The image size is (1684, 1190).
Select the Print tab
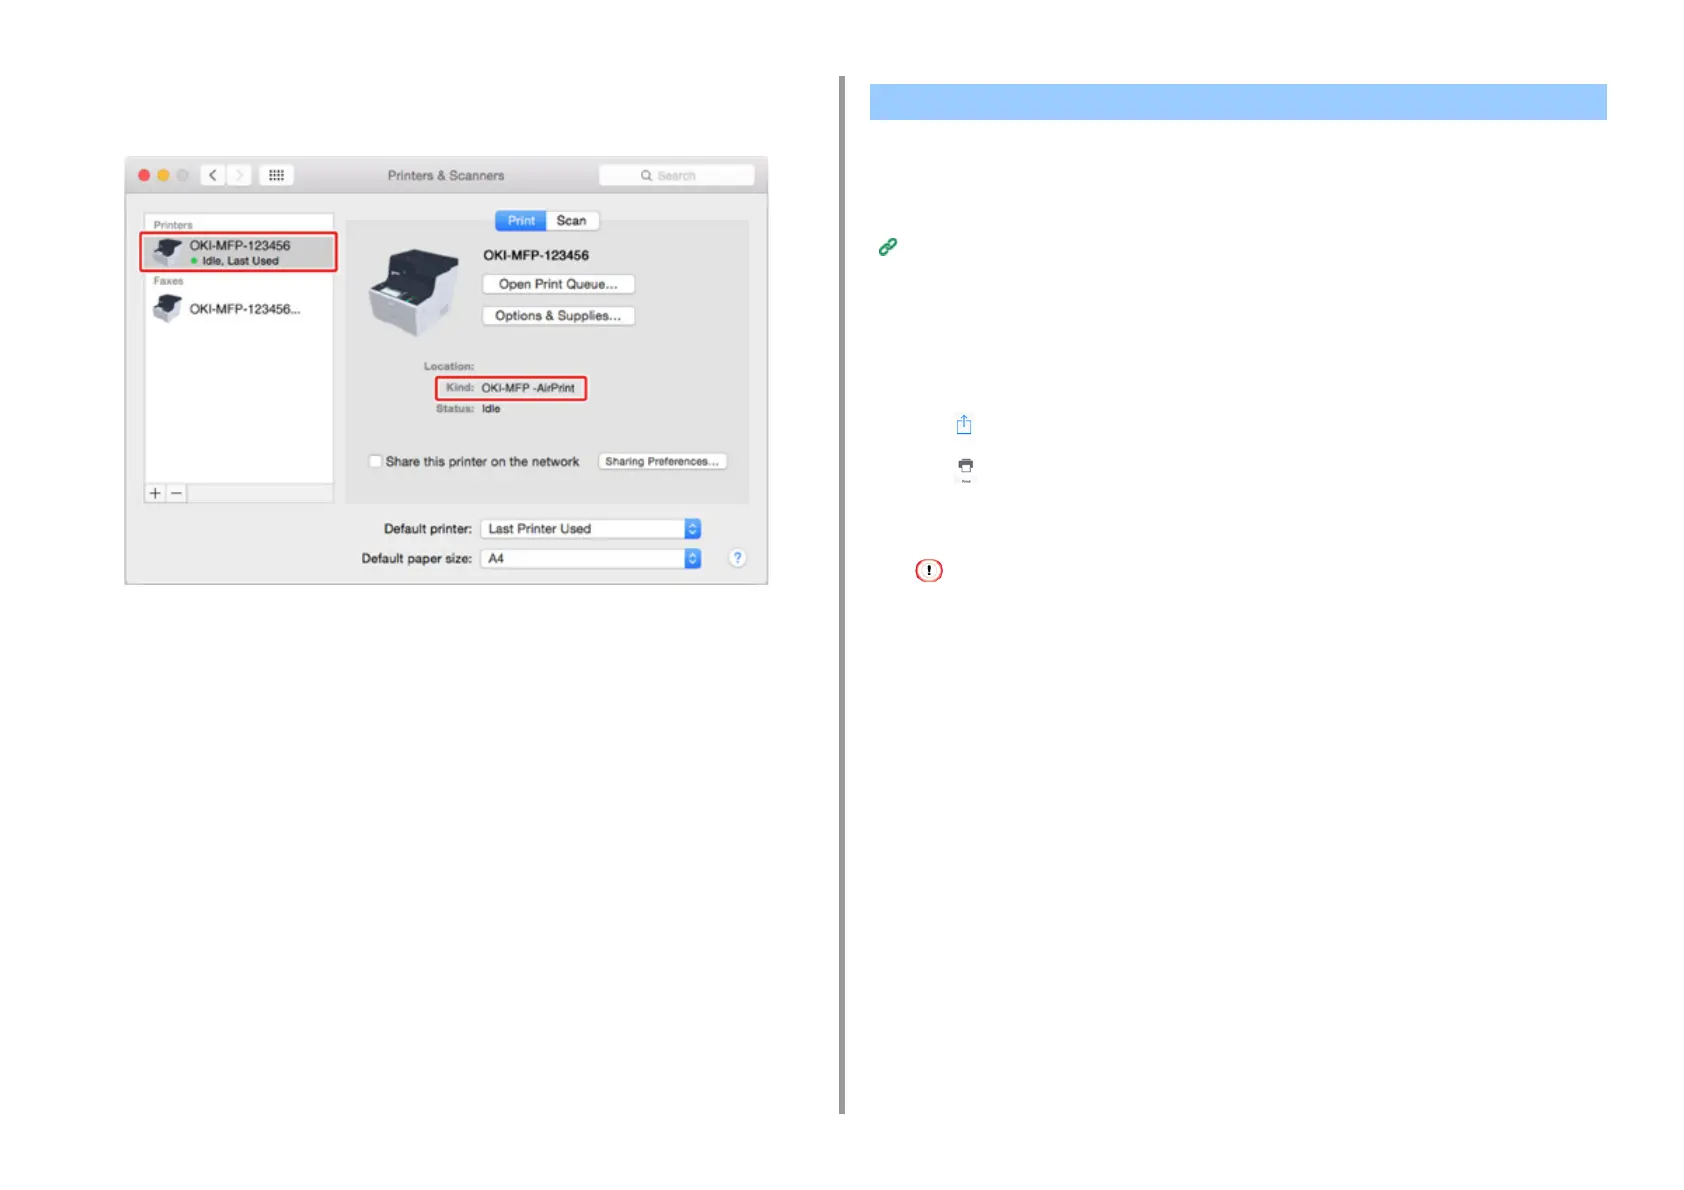pyautogui.click(x=521, y=221)
